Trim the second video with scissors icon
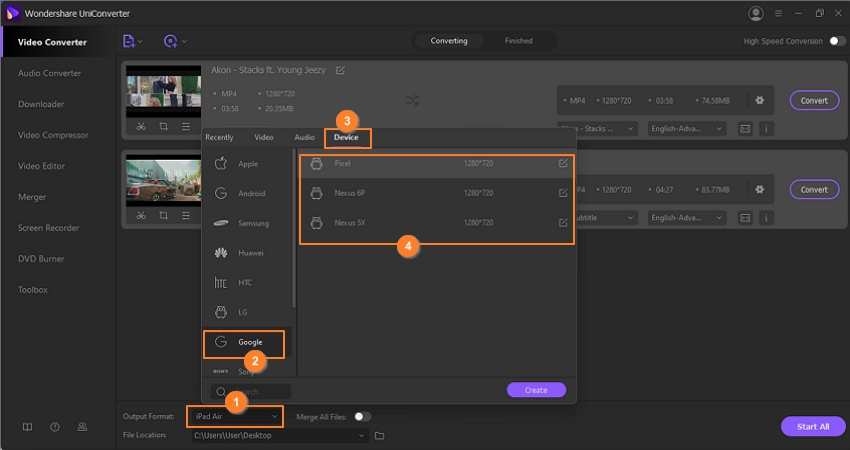The width and height of the screenshot is (850, 450). coord(141,215)
